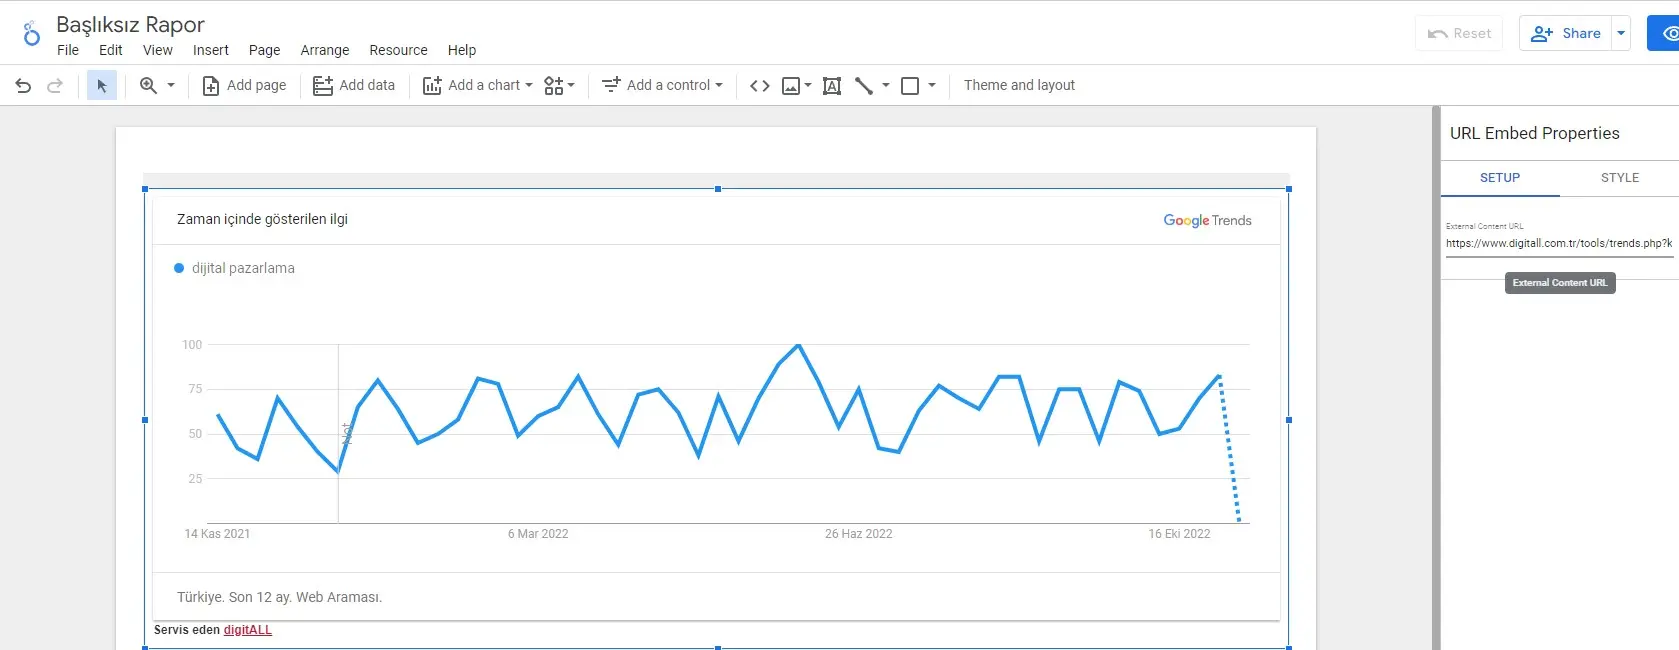The height and width of the screenshot is (650, 1679).
Task: Pick the rectangle shape tool
Action: [x=910, y=86]
